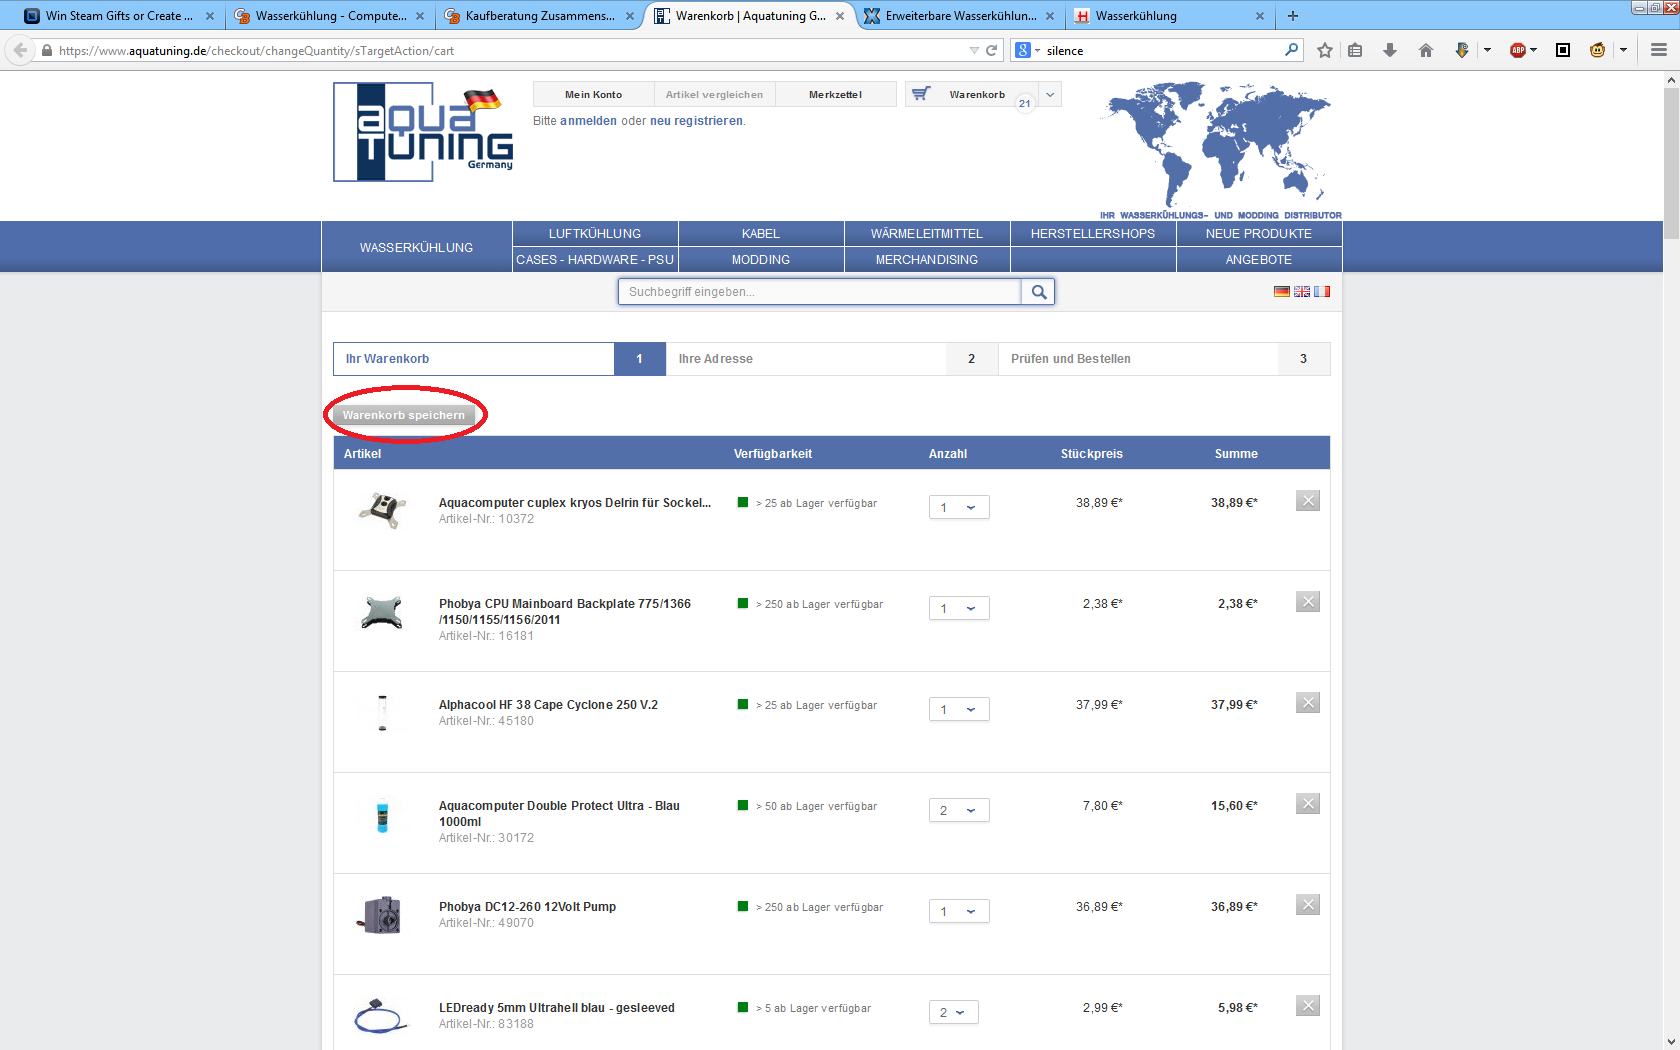The height and width of the screenshot is (1050, 1680).
Task: Open a new browser tab
Action: point(1293,16)
